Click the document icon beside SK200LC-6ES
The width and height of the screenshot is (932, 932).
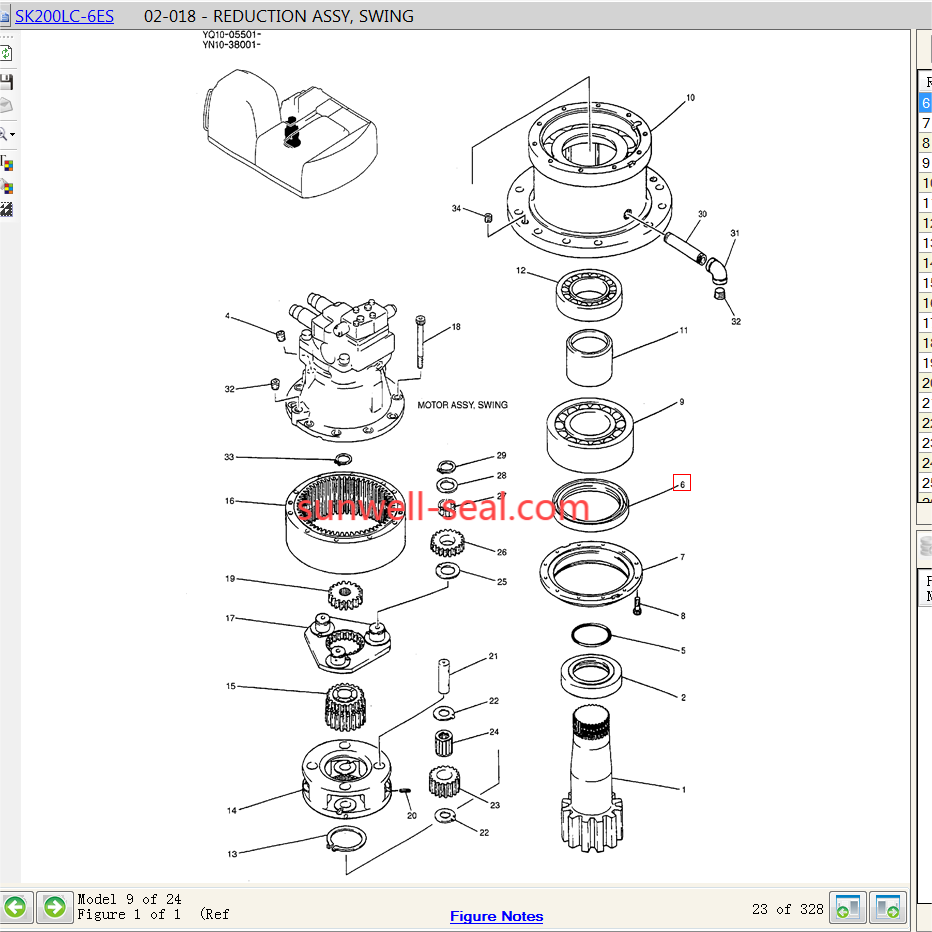click(5, 16)
